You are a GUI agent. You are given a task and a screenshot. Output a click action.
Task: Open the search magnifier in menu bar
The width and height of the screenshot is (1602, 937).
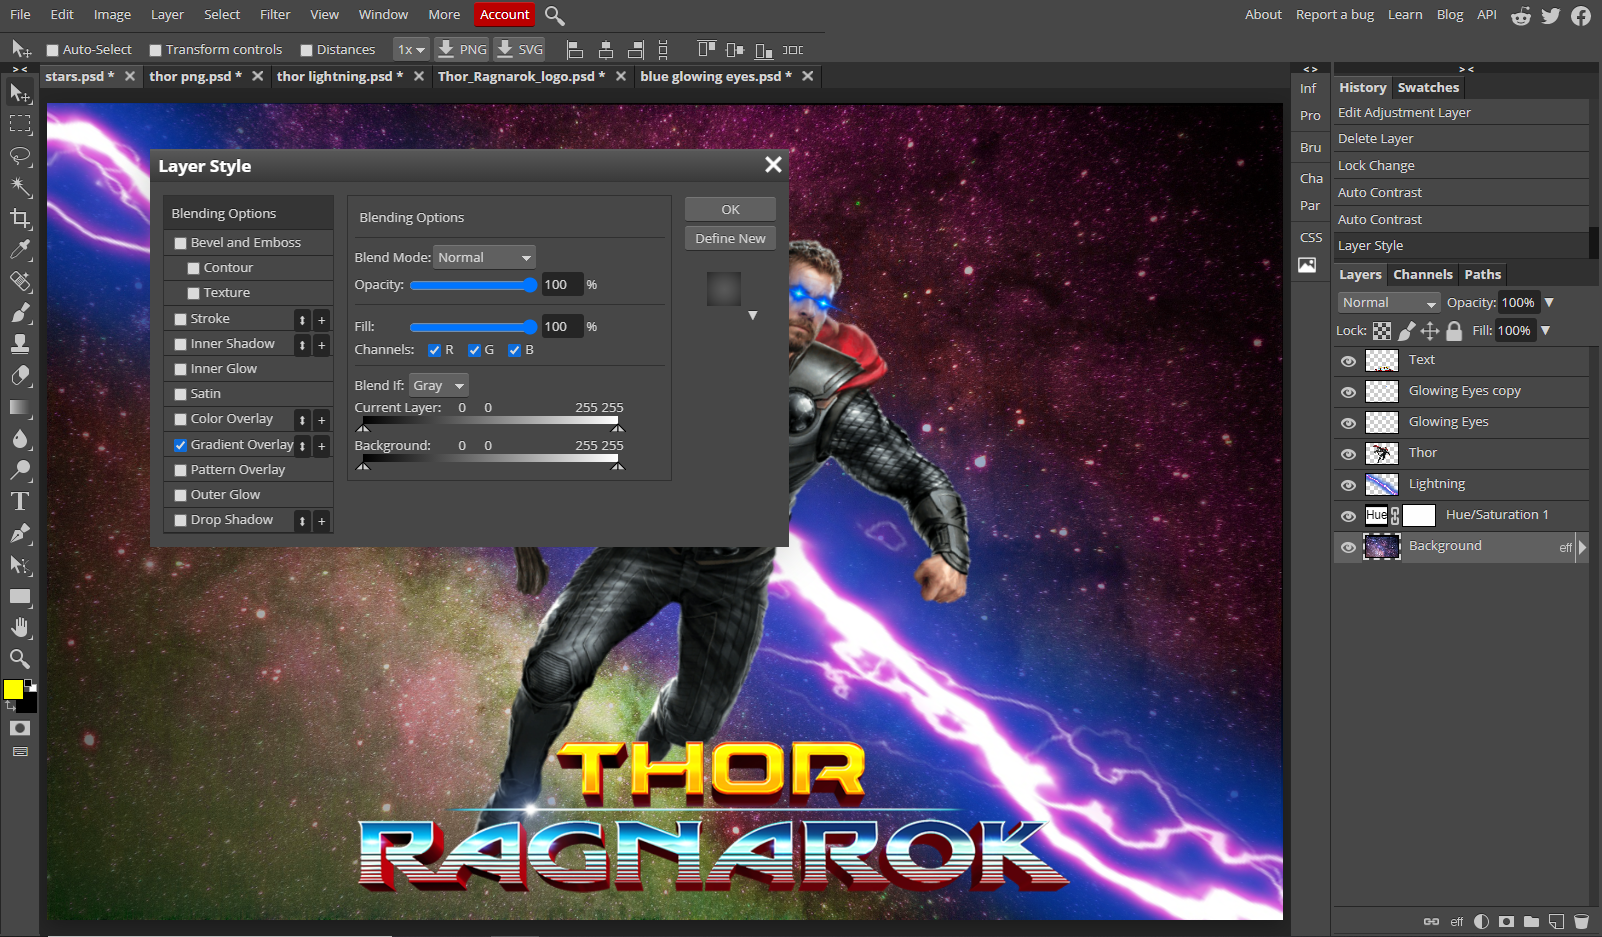[555, 15]
